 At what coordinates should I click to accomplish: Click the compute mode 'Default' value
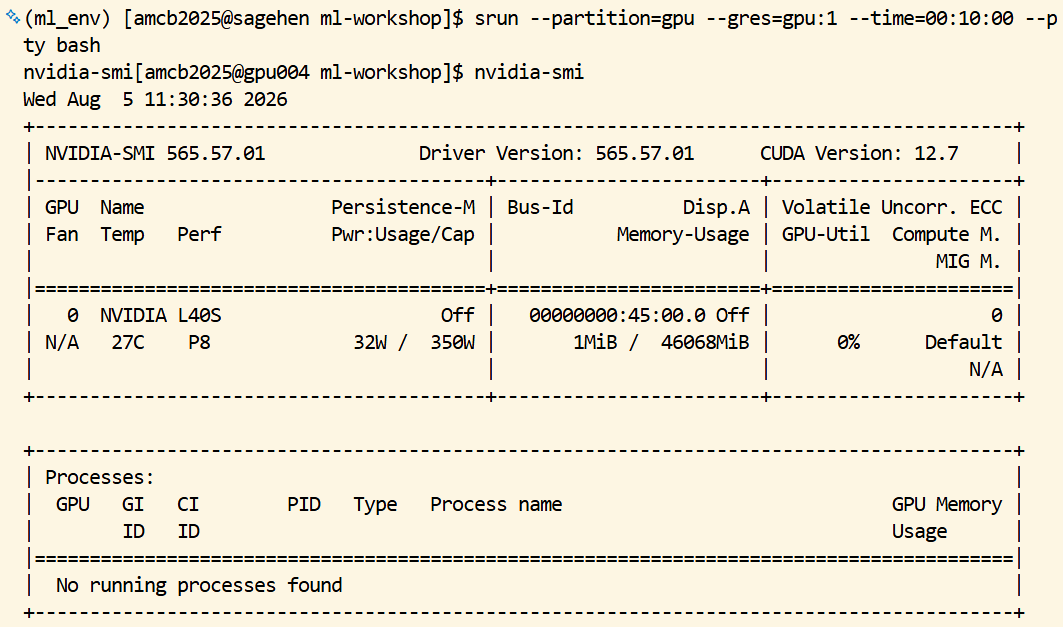pyautogui.click(x=963, y=343)
